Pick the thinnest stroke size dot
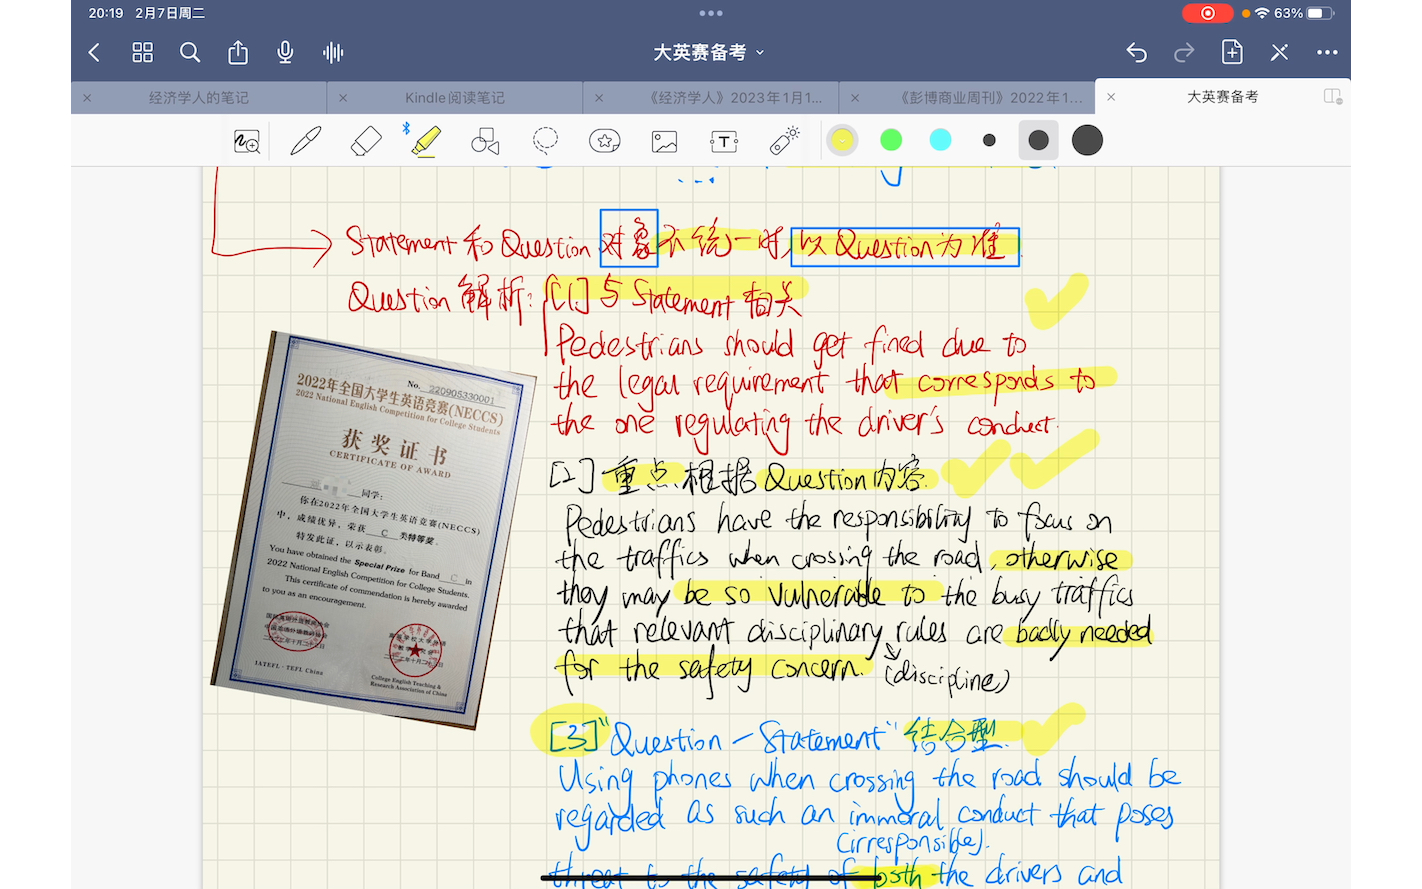Viewport: 1422px width, 889px height. (989, 140)
